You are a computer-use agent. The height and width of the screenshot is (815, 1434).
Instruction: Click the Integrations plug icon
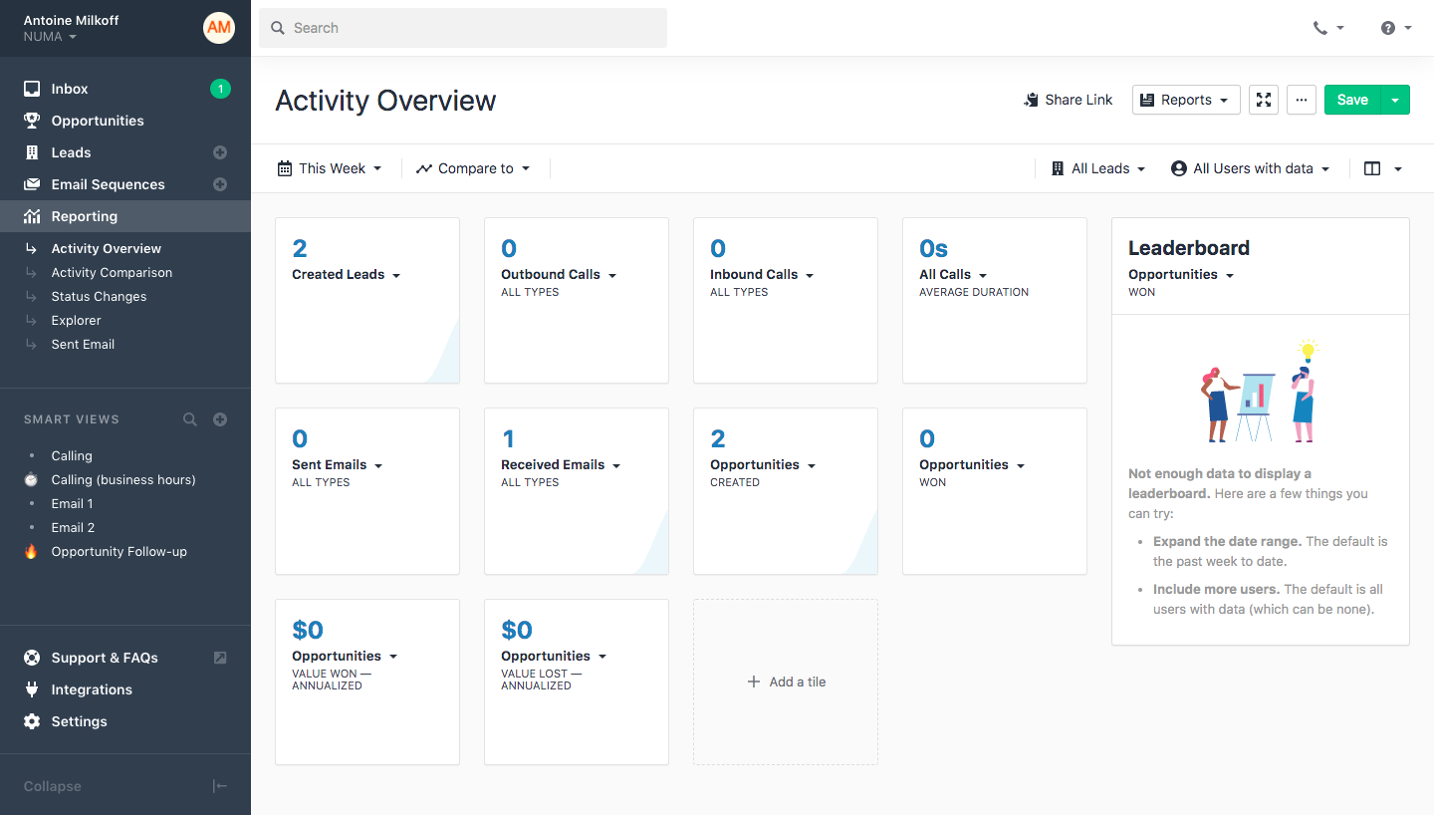click(32, 690)
